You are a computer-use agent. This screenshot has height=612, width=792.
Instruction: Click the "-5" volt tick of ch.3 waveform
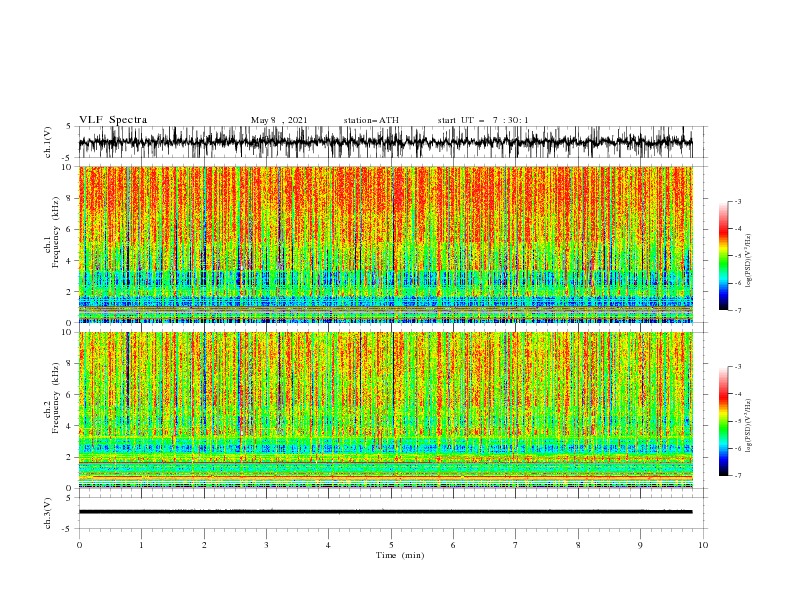click(x=67, y=529)
